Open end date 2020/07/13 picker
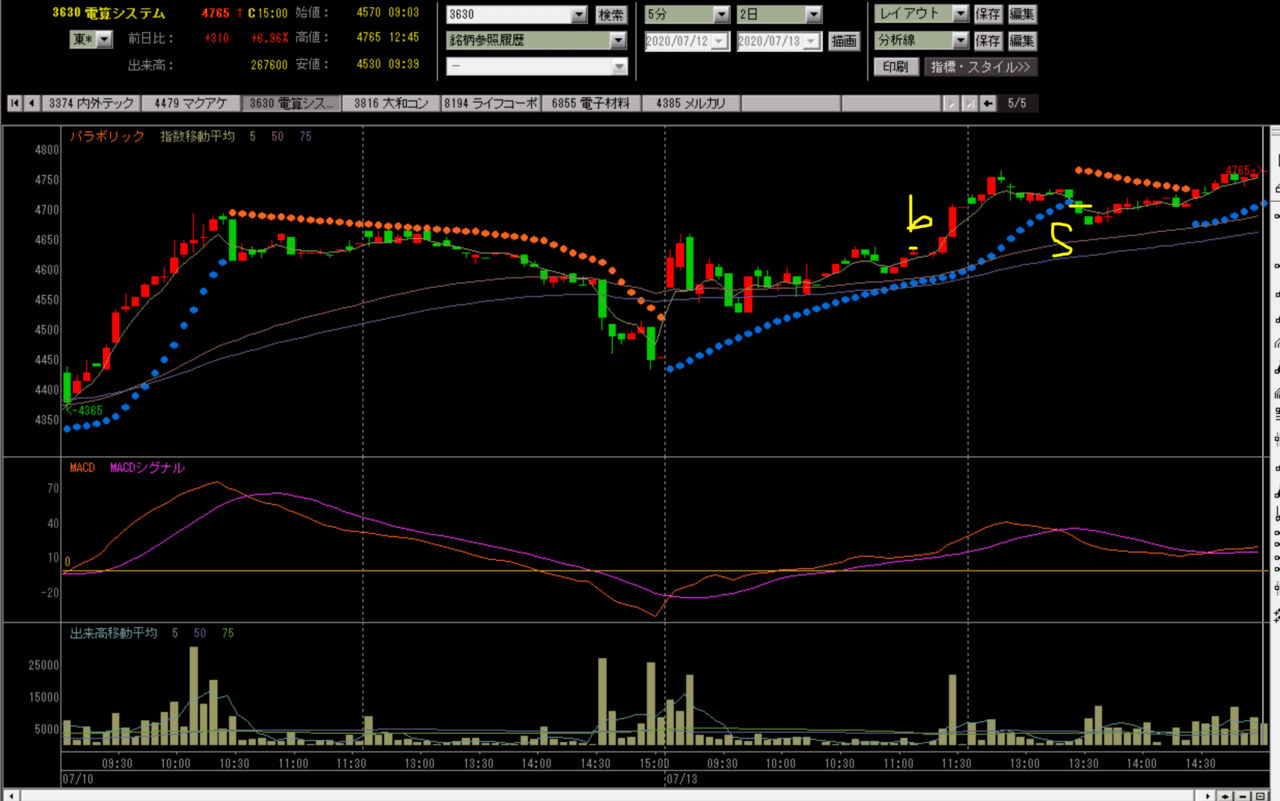This screenshot has width=1280, height=801. [813, 41]
